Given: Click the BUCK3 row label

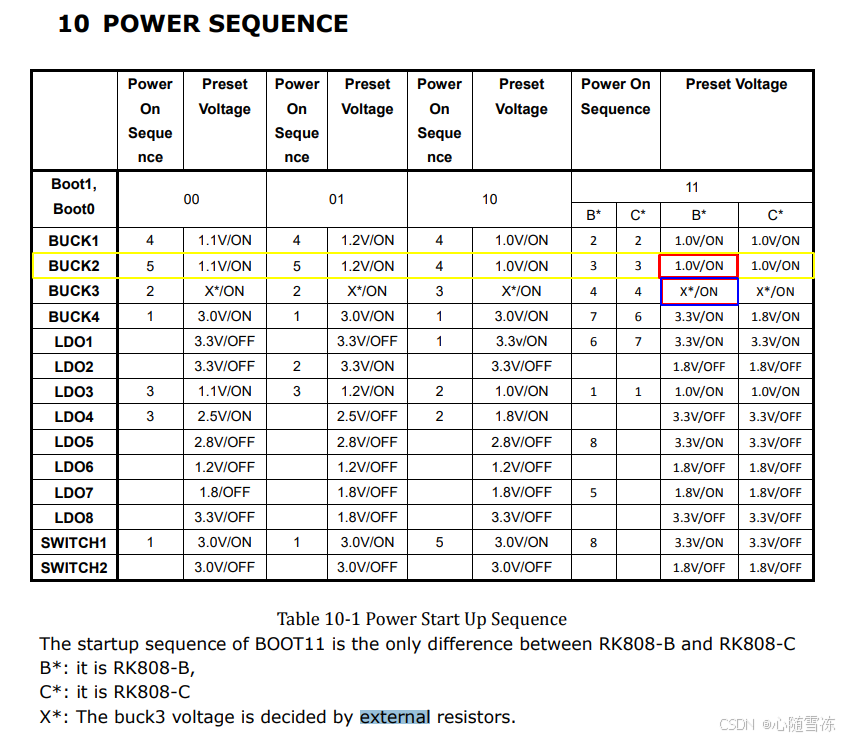Looking at the screenshot, I should pyautogui.click(x=74, y=291).
